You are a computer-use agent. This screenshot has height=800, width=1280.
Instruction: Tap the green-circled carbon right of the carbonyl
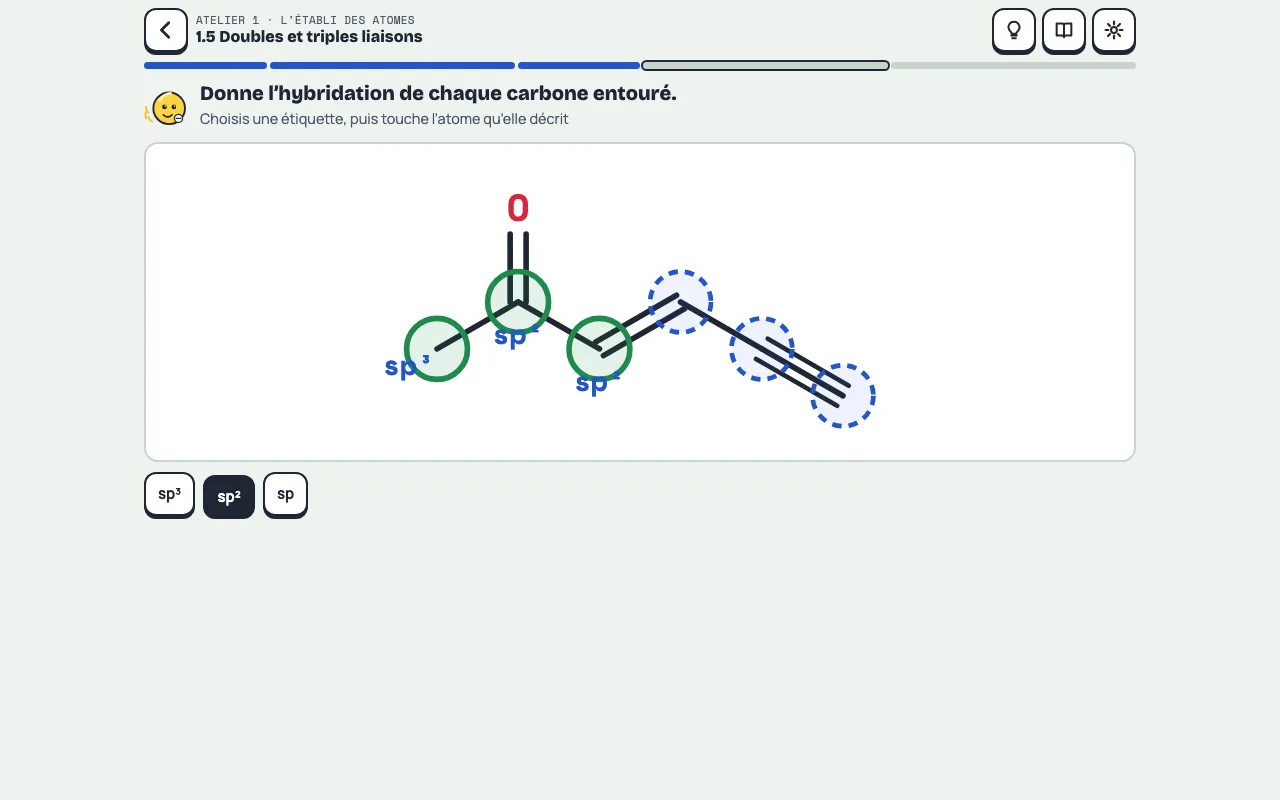[599, 349]
